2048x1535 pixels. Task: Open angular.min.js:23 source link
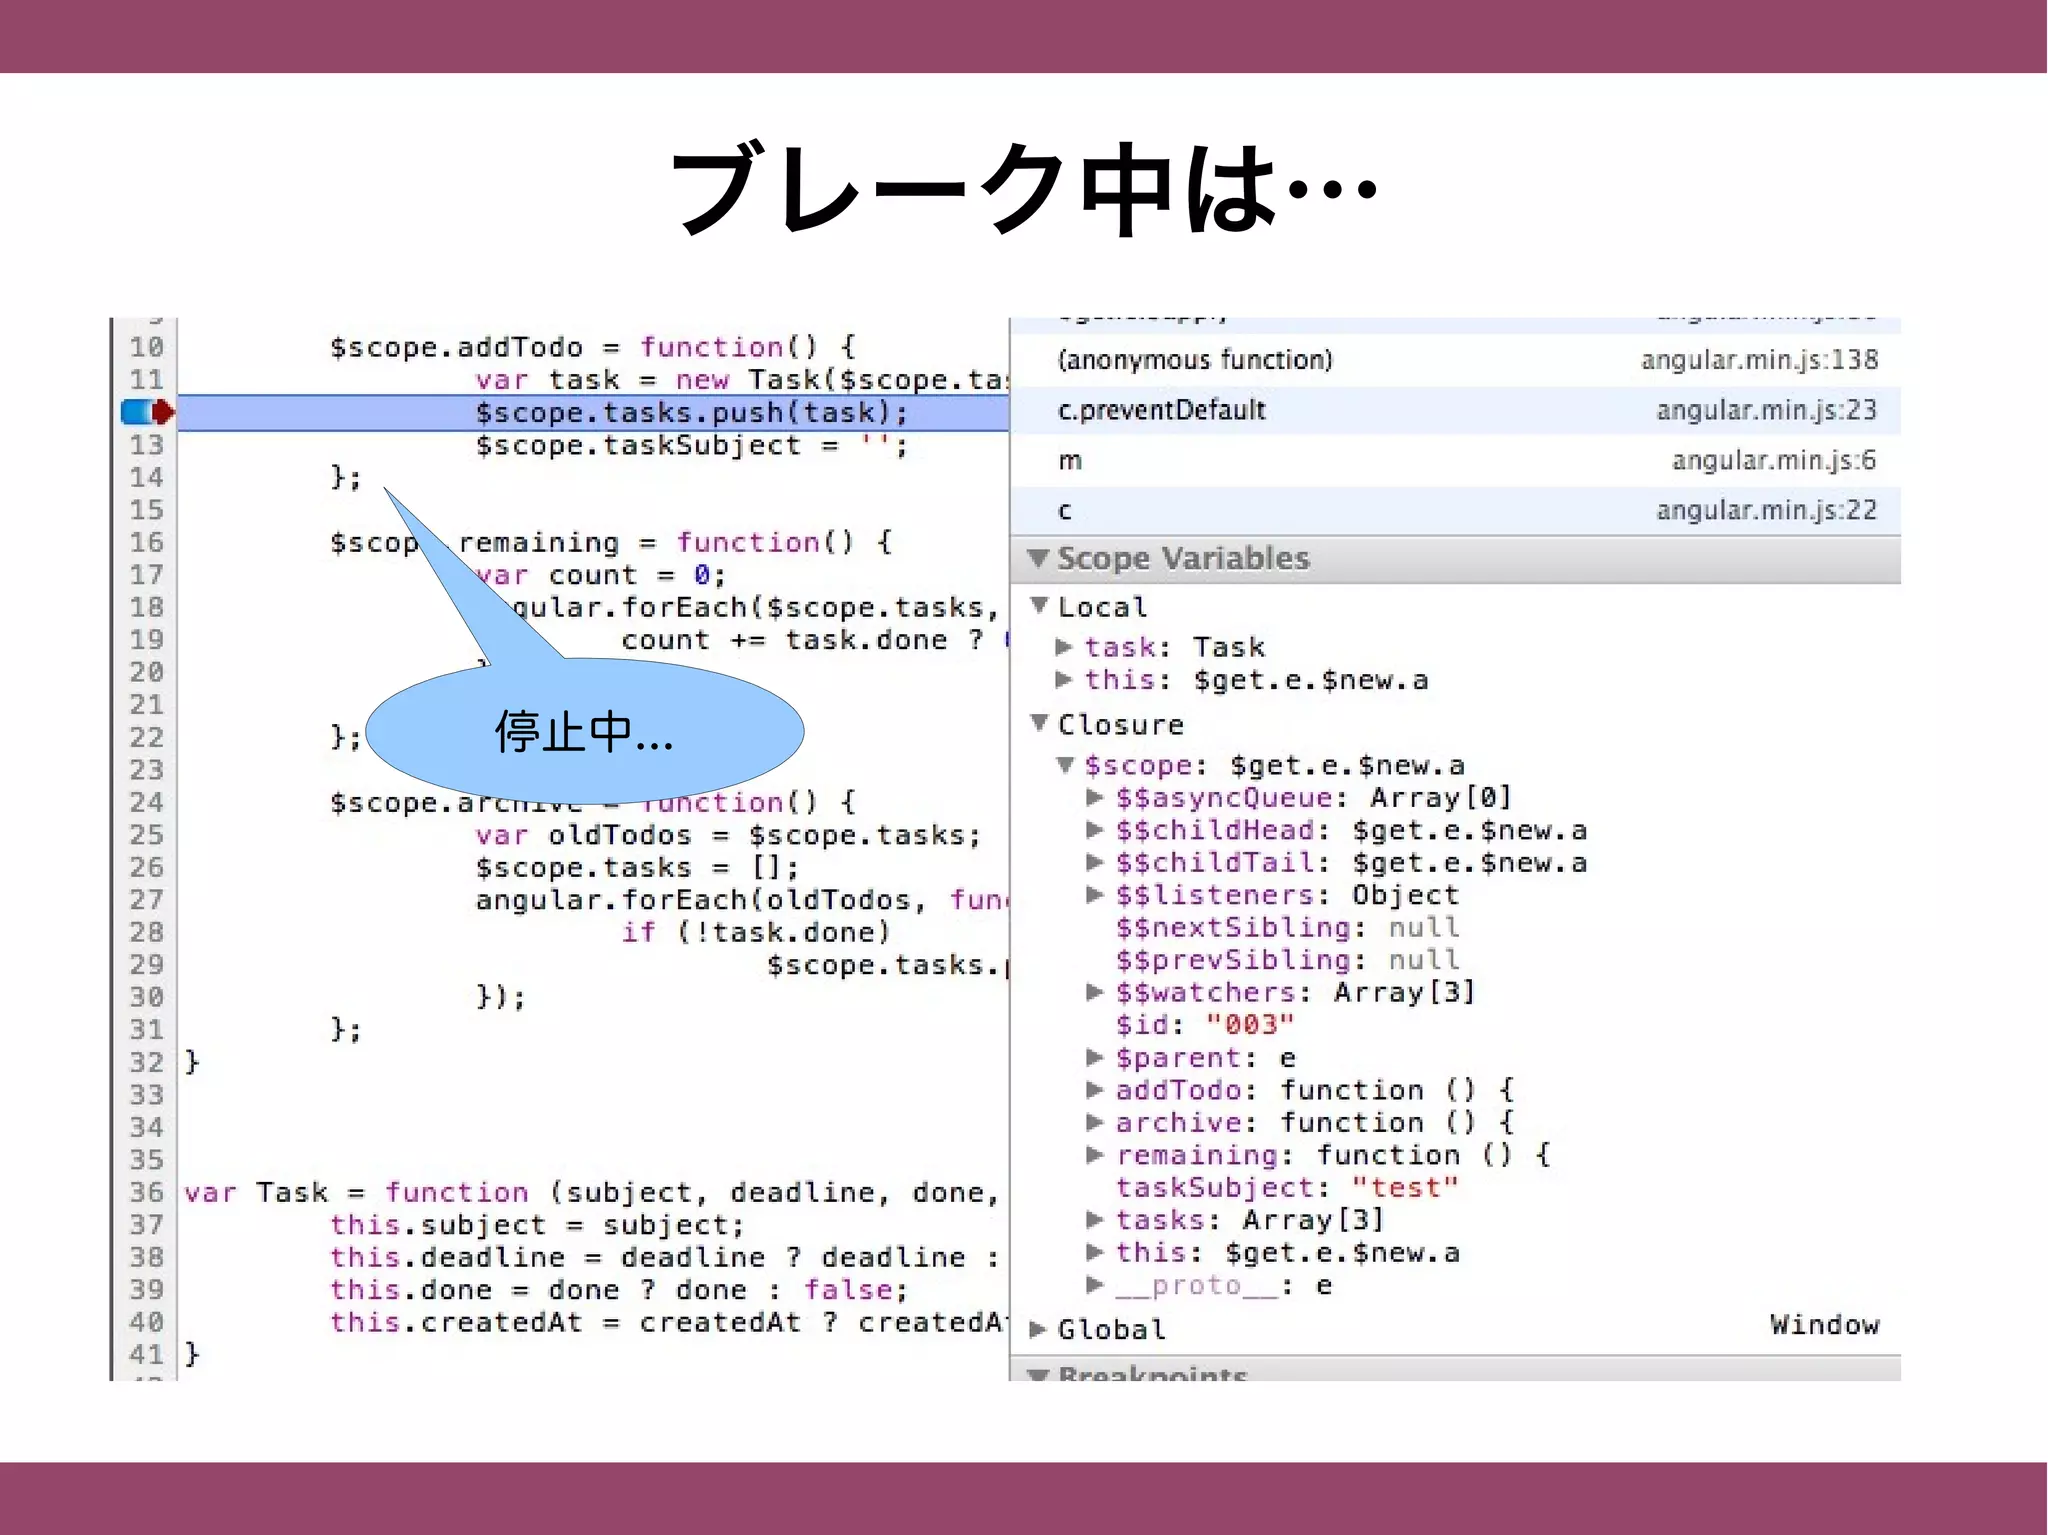point(1766,410)
